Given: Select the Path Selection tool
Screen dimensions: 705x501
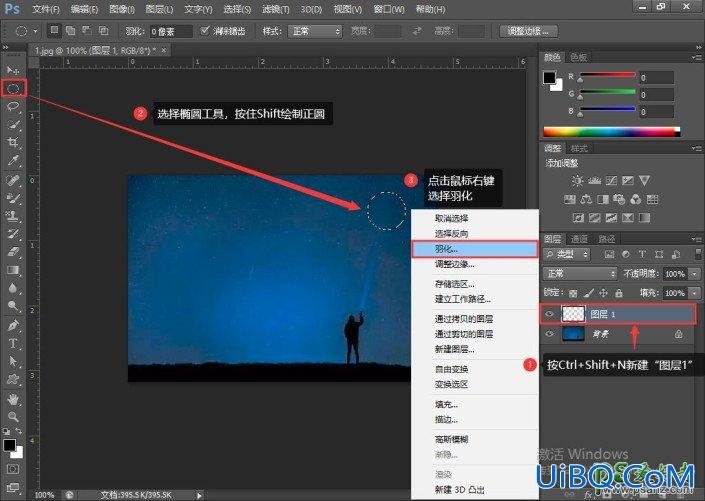Looking at the screenshot, I should click(13, 361).
